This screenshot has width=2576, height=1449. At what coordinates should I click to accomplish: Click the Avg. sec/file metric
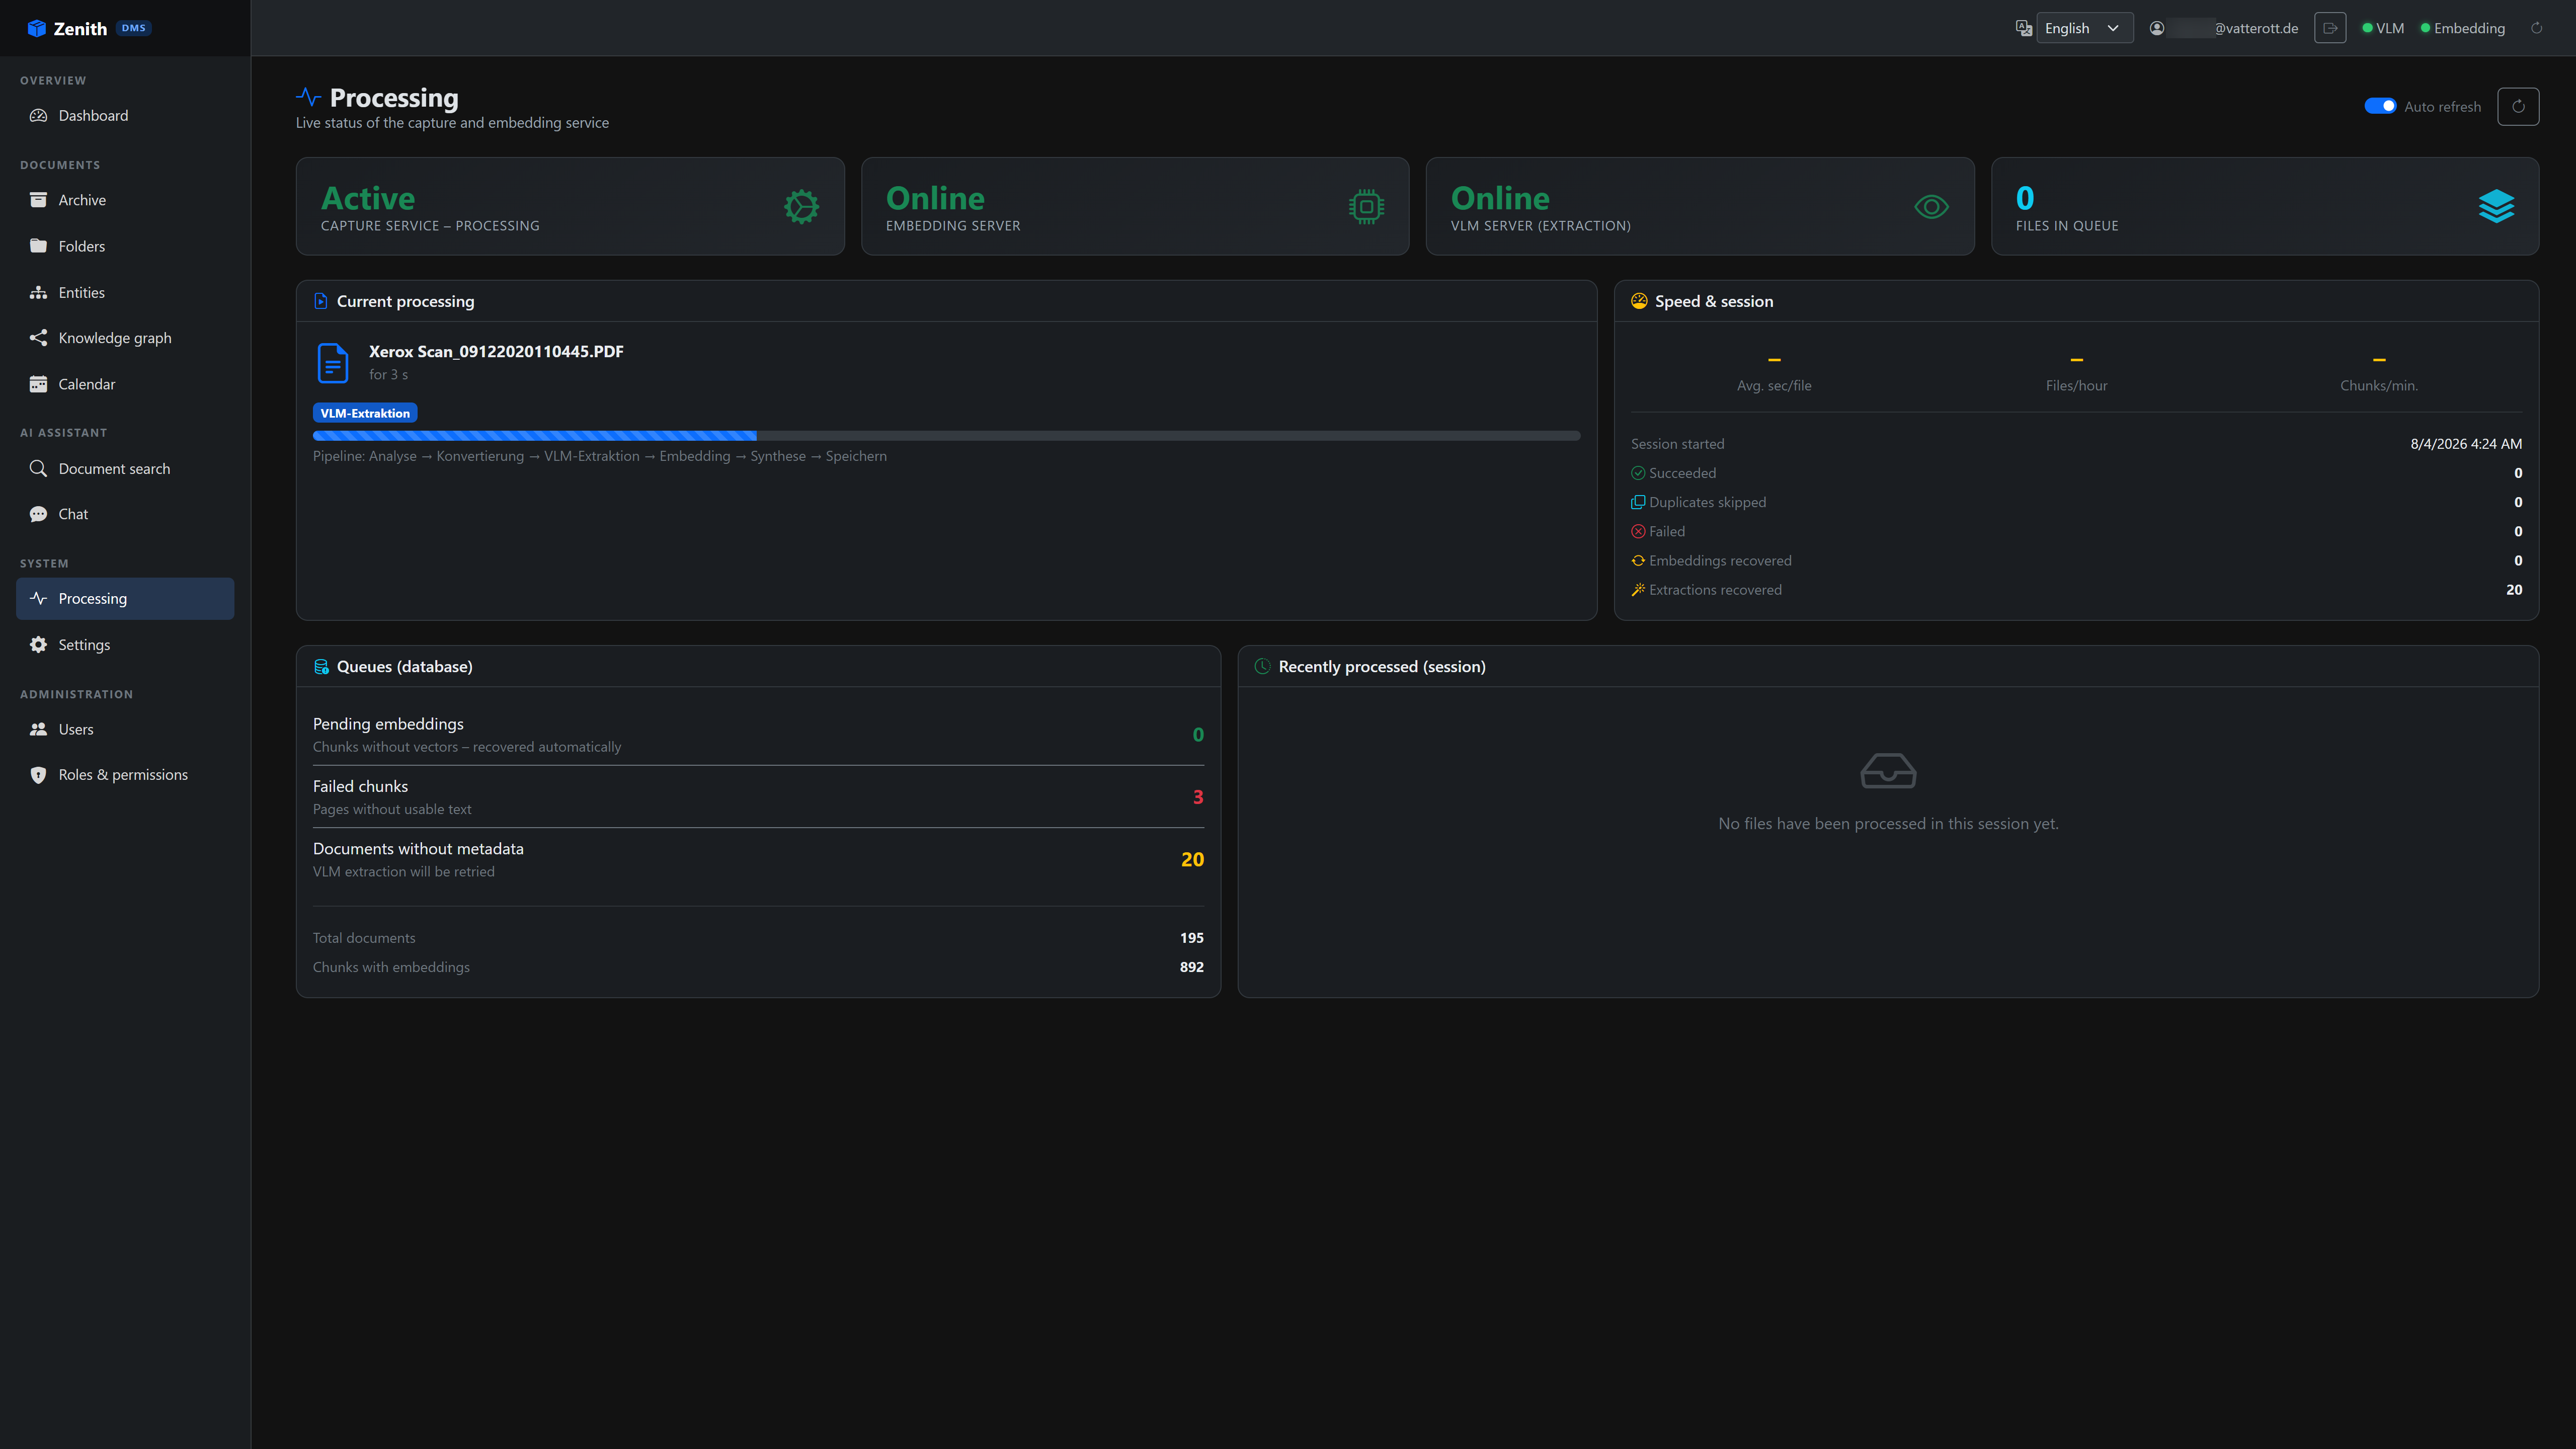pos(1774,372)
